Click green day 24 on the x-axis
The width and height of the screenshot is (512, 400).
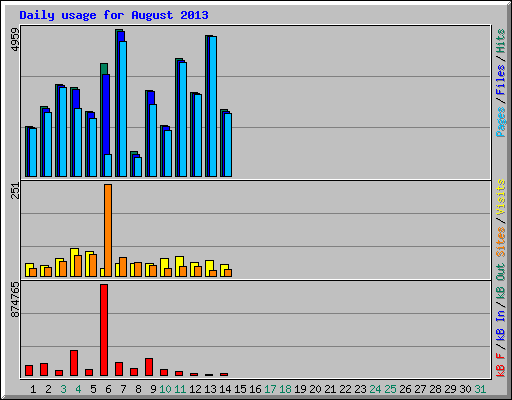(x=375, y=389)
